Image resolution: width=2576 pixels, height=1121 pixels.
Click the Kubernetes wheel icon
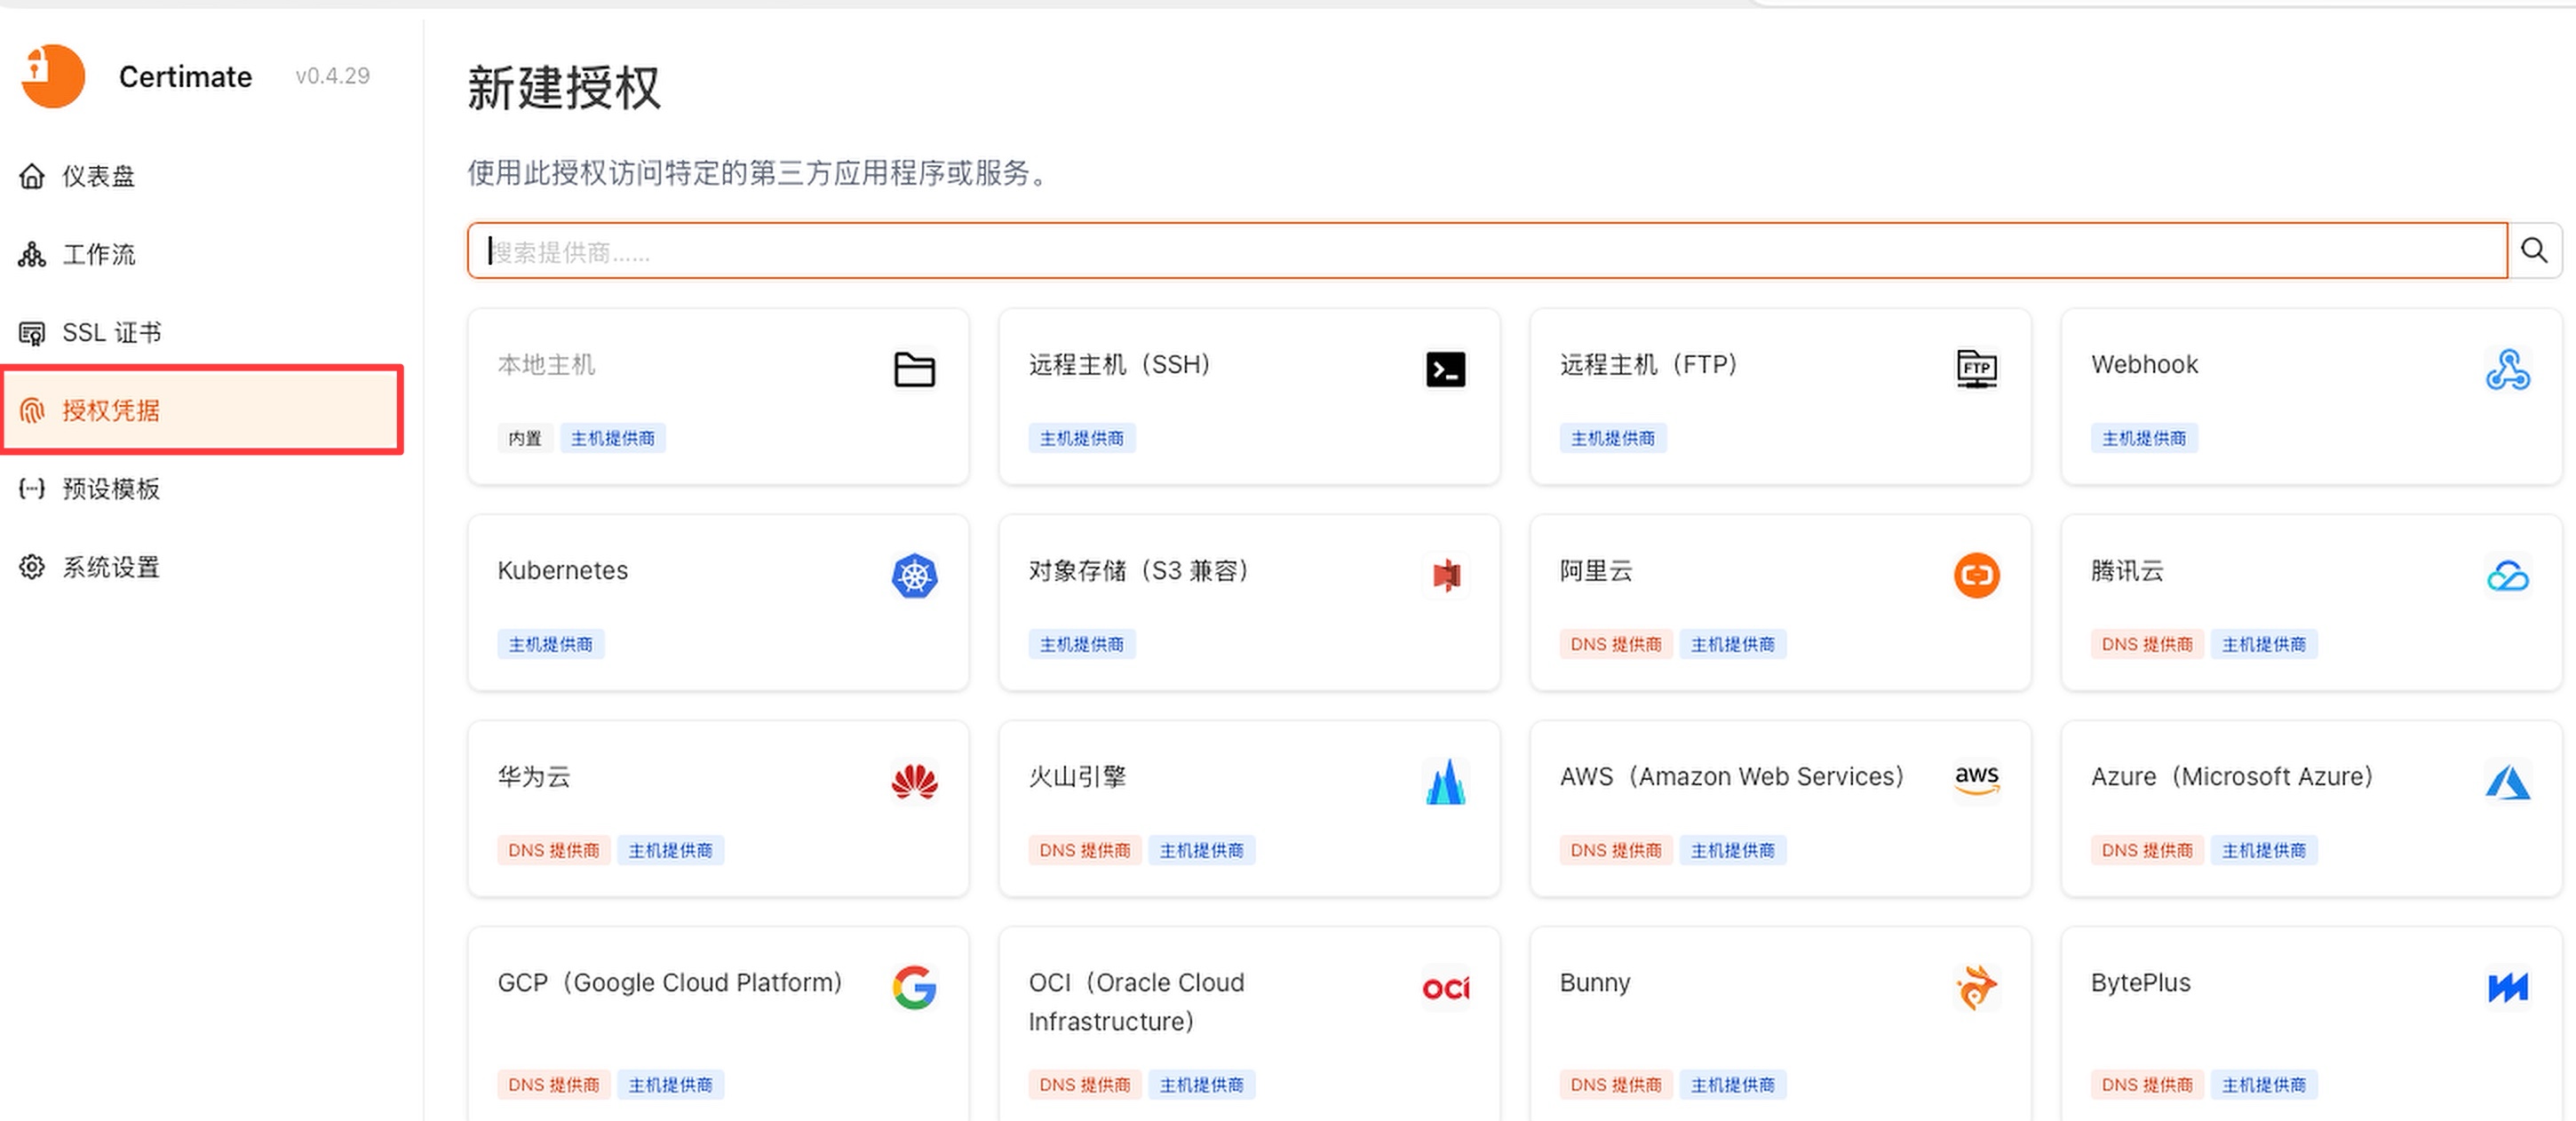point(914,576)
